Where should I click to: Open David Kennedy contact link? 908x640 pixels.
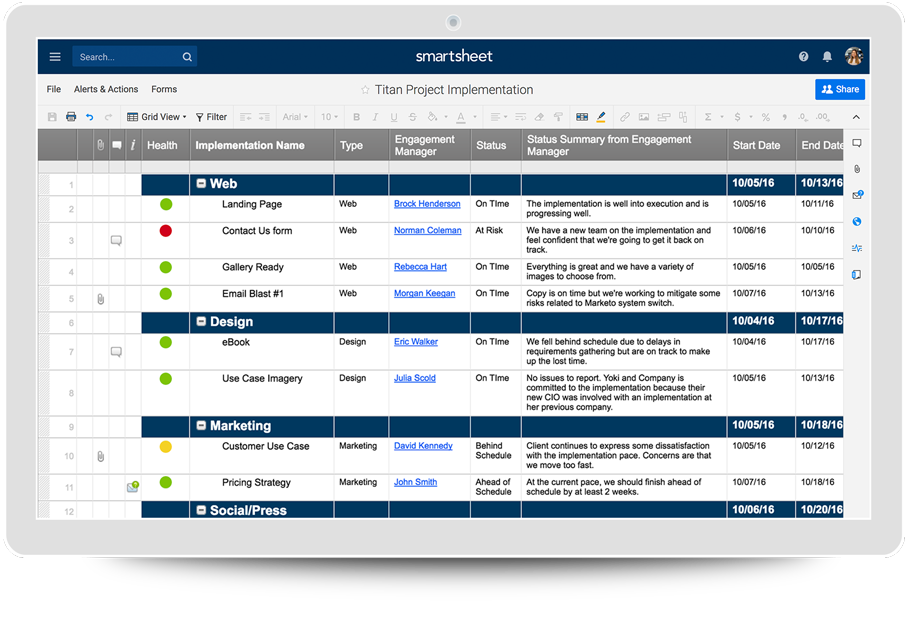pos(423,446)
